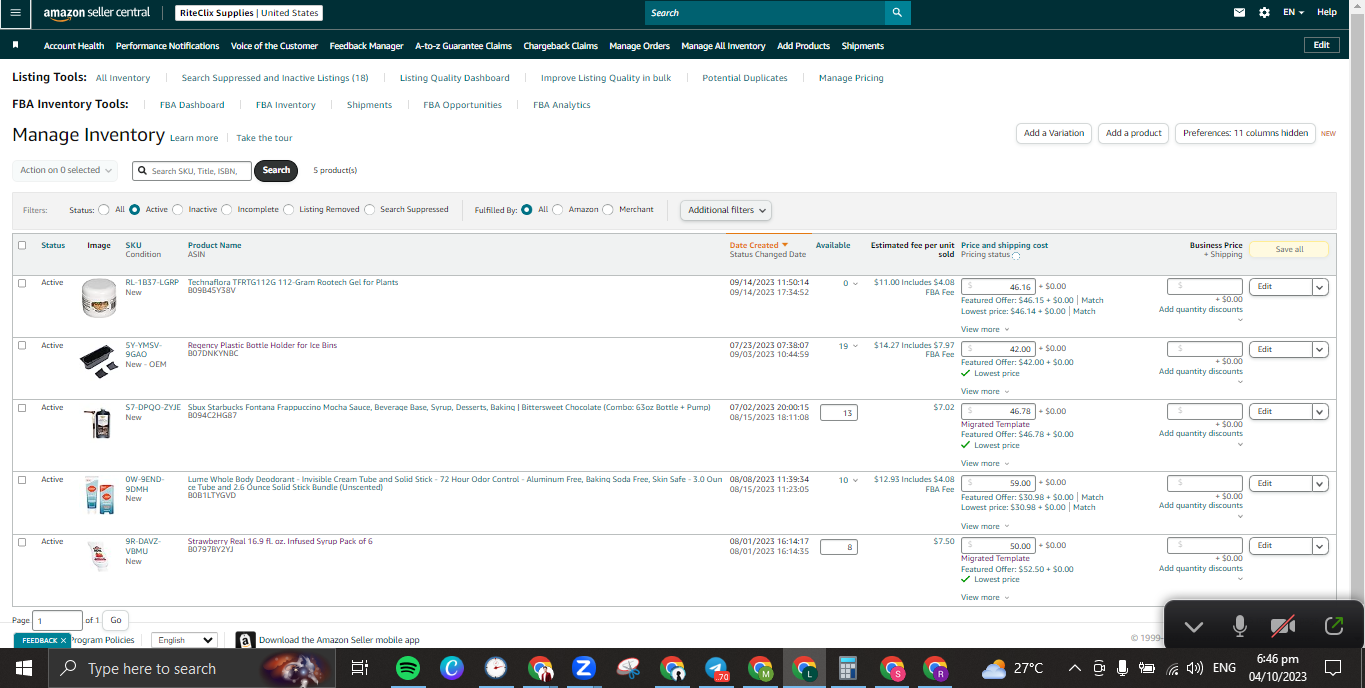Choose the Listing Removed status radio
The height and width of the screenshot is (688, 1365).
(289, 210)
